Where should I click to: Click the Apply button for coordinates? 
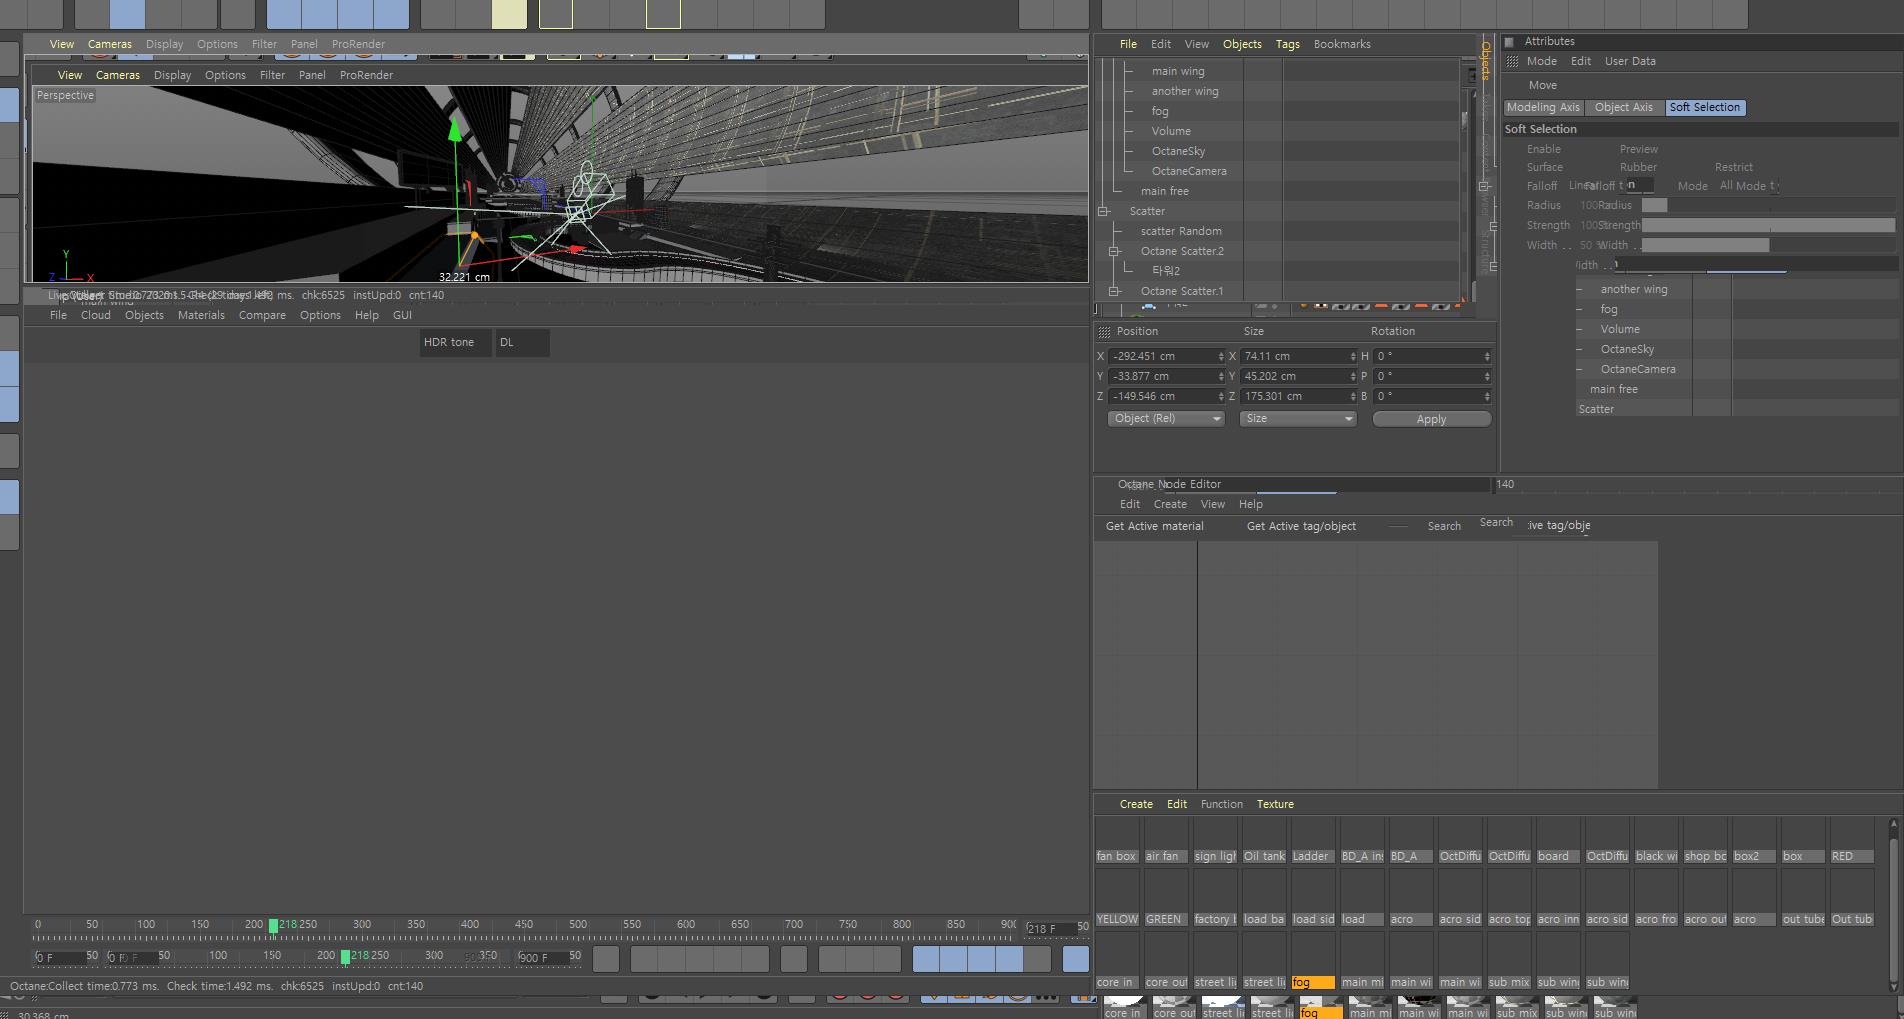1432,419
